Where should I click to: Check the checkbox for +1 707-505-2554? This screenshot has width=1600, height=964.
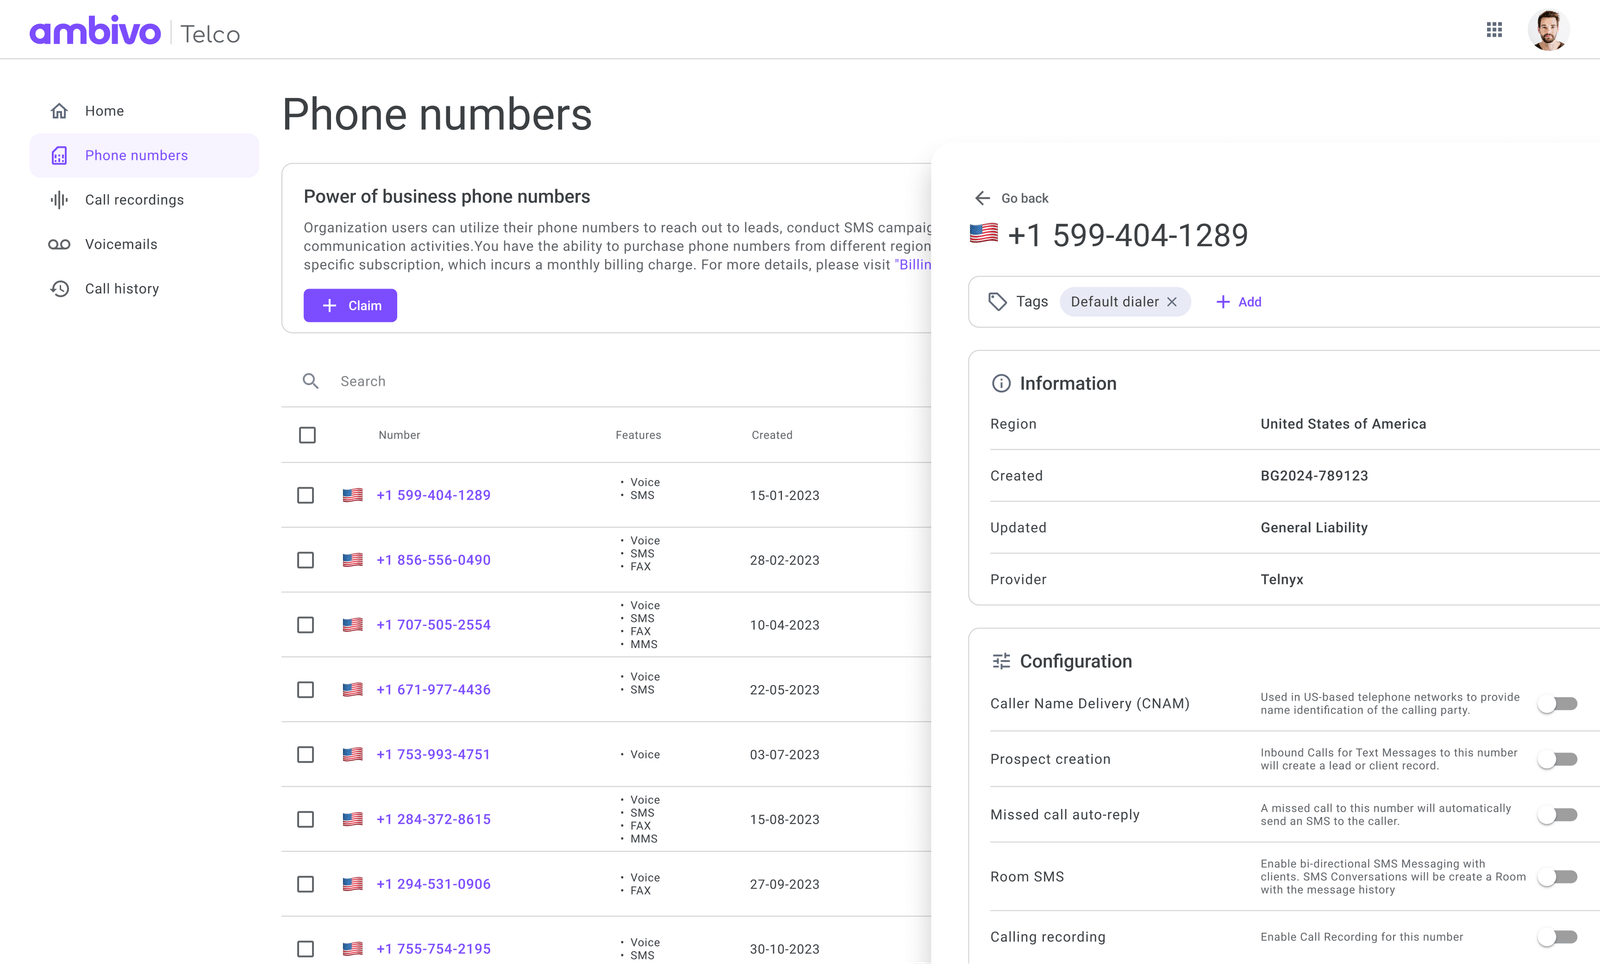point(306,624)
